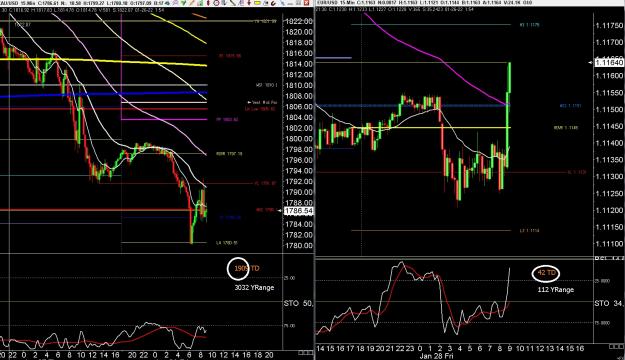
Task: Click the 1780.00 price axis label
Action: click(299, 246)
